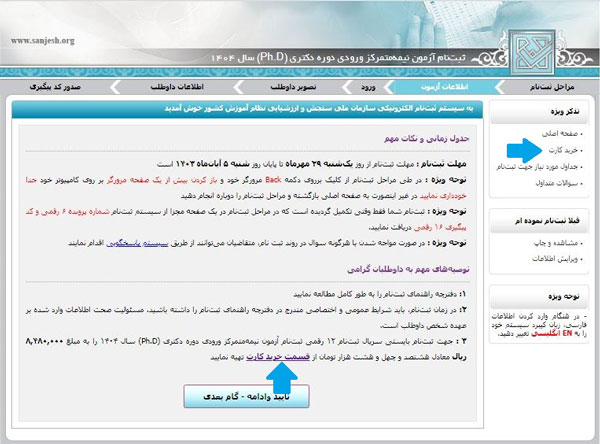
Task: Click the red Back word in note
Action: pos(273,180)
